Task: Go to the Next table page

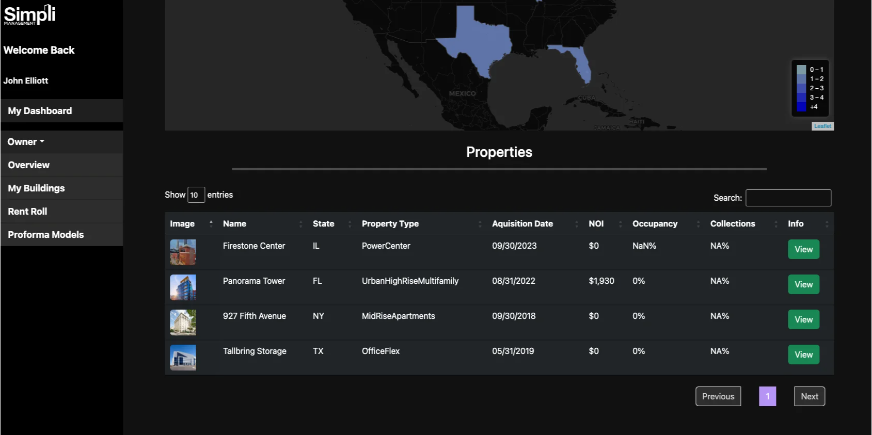Action: [x=809, y=397]
